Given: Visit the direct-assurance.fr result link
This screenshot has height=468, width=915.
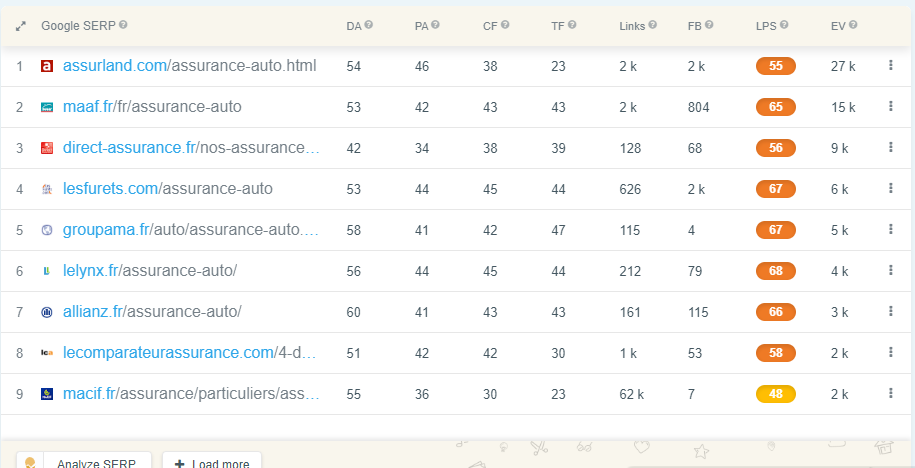Looking at the screenshot, I should 191,148.
